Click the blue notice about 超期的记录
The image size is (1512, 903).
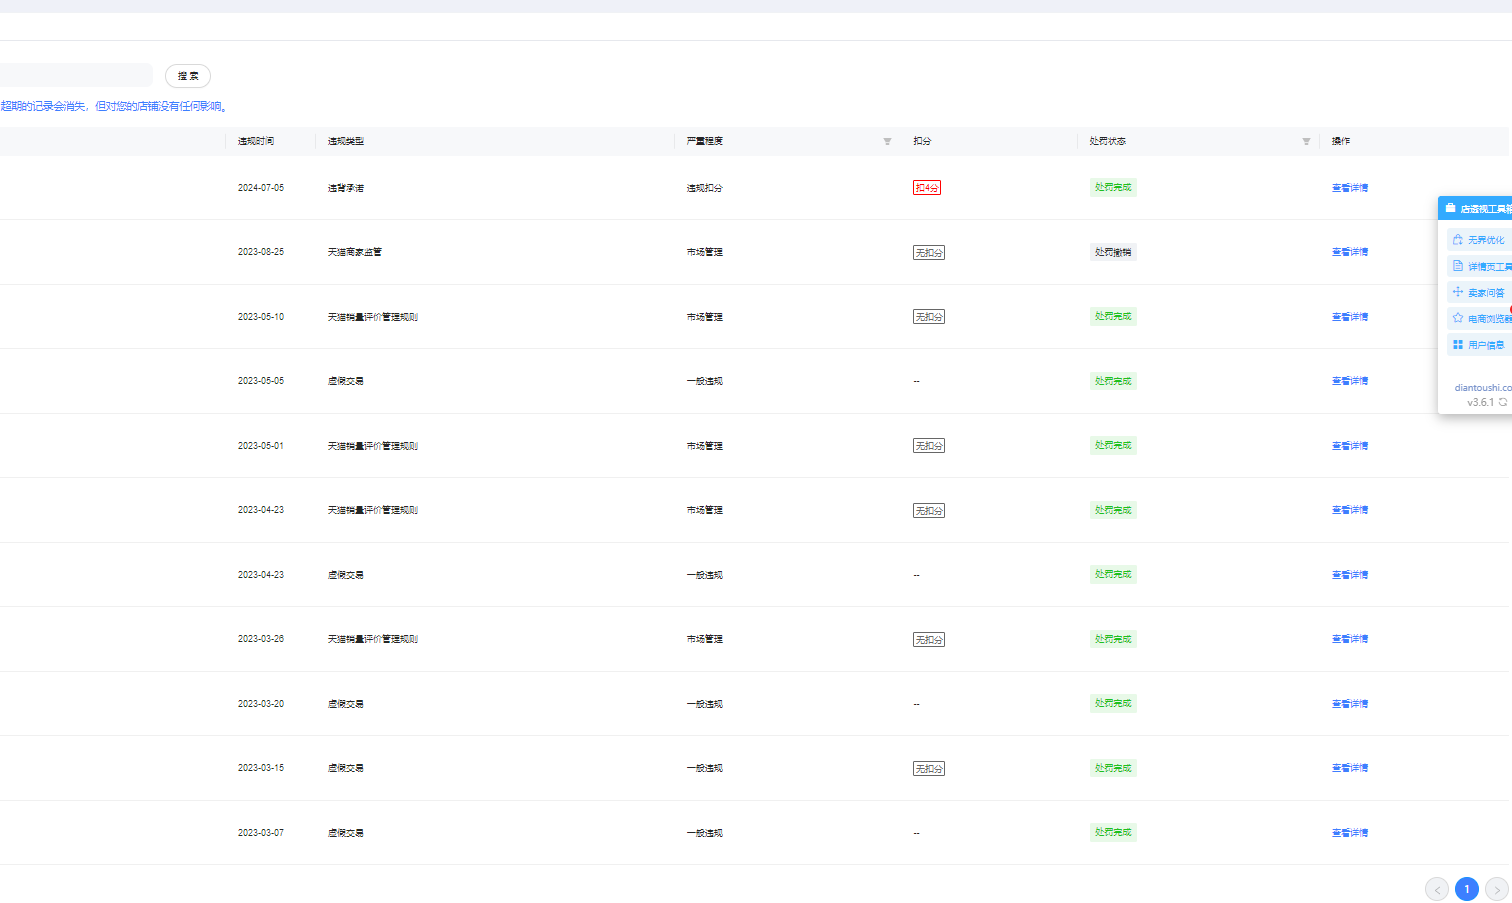point(114,106)
